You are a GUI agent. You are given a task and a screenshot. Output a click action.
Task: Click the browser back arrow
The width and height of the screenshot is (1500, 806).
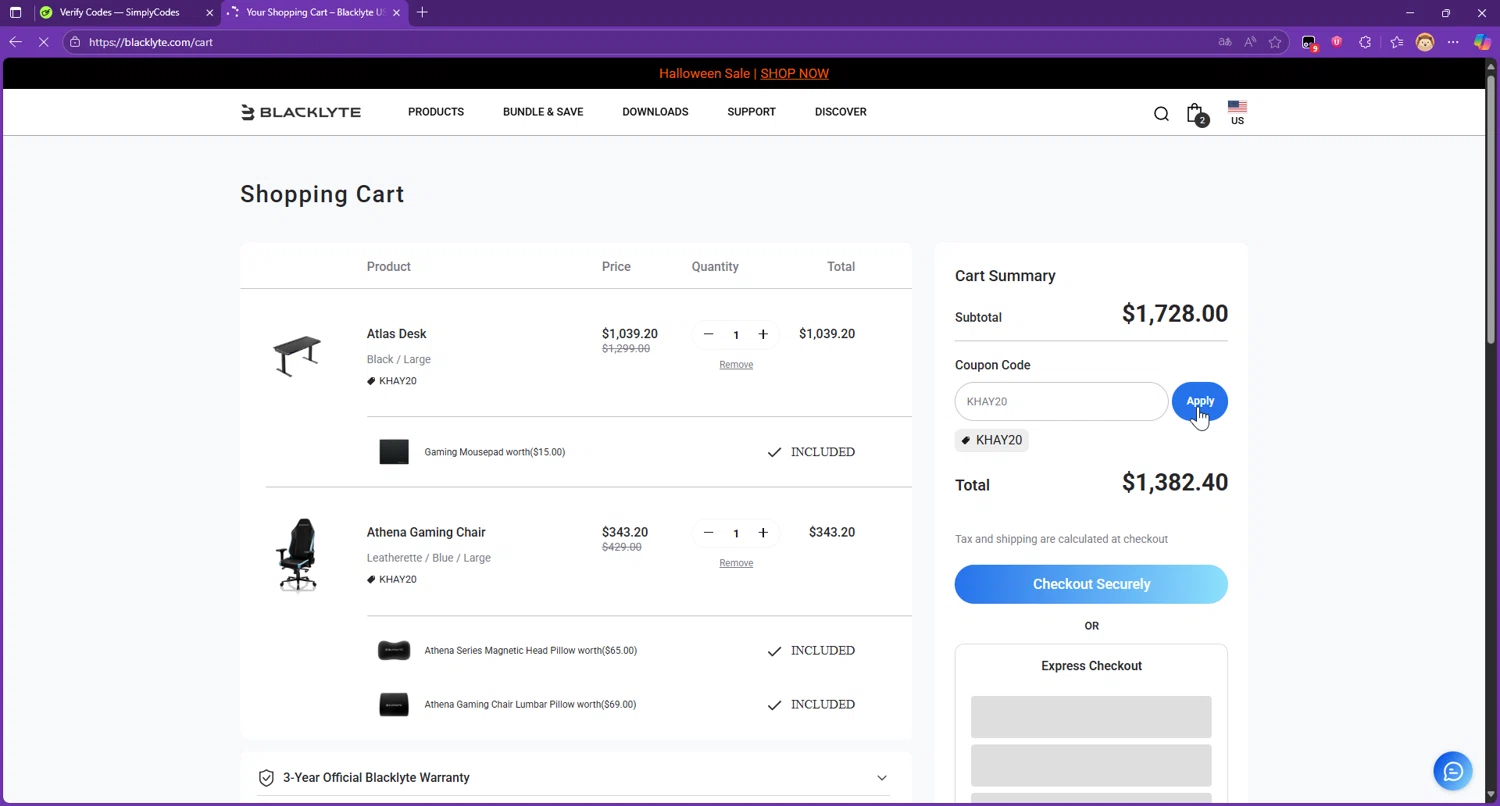[x=15, y=42]
